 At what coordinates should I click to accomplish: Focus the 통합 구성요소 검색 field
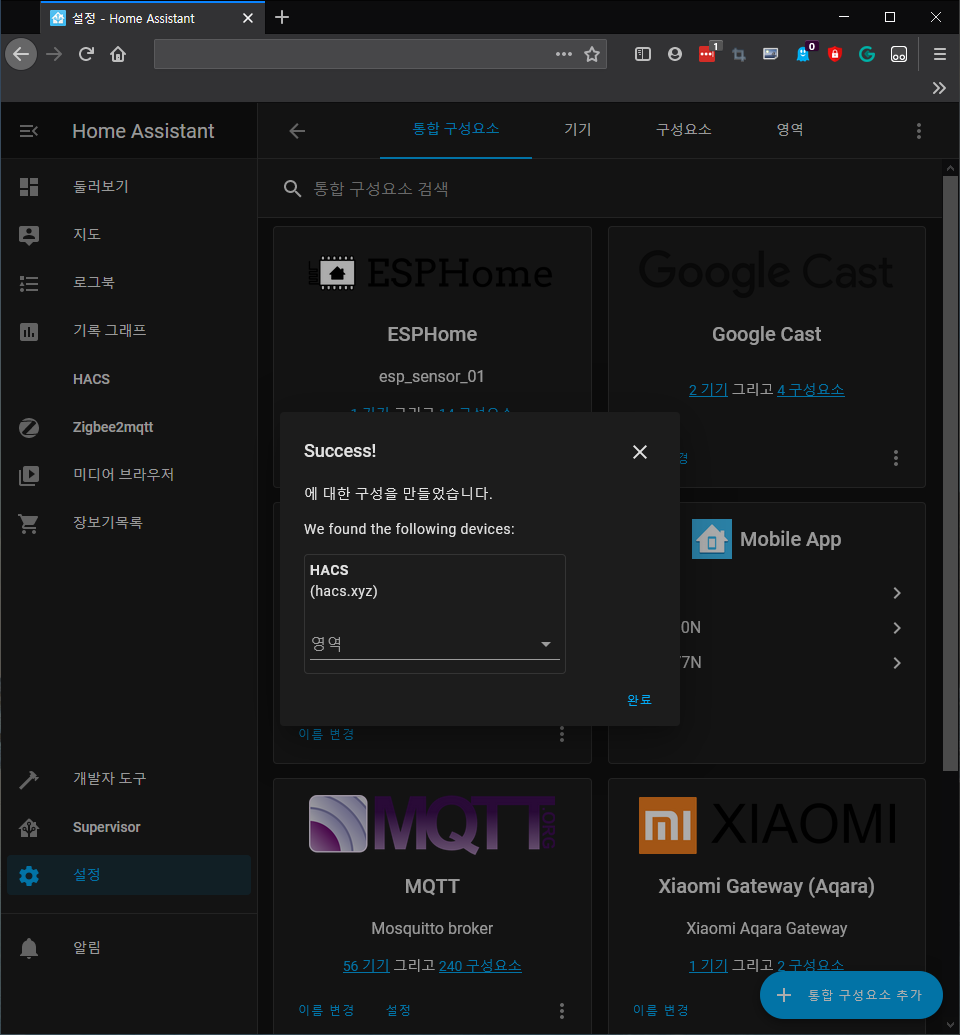point(599,189)
